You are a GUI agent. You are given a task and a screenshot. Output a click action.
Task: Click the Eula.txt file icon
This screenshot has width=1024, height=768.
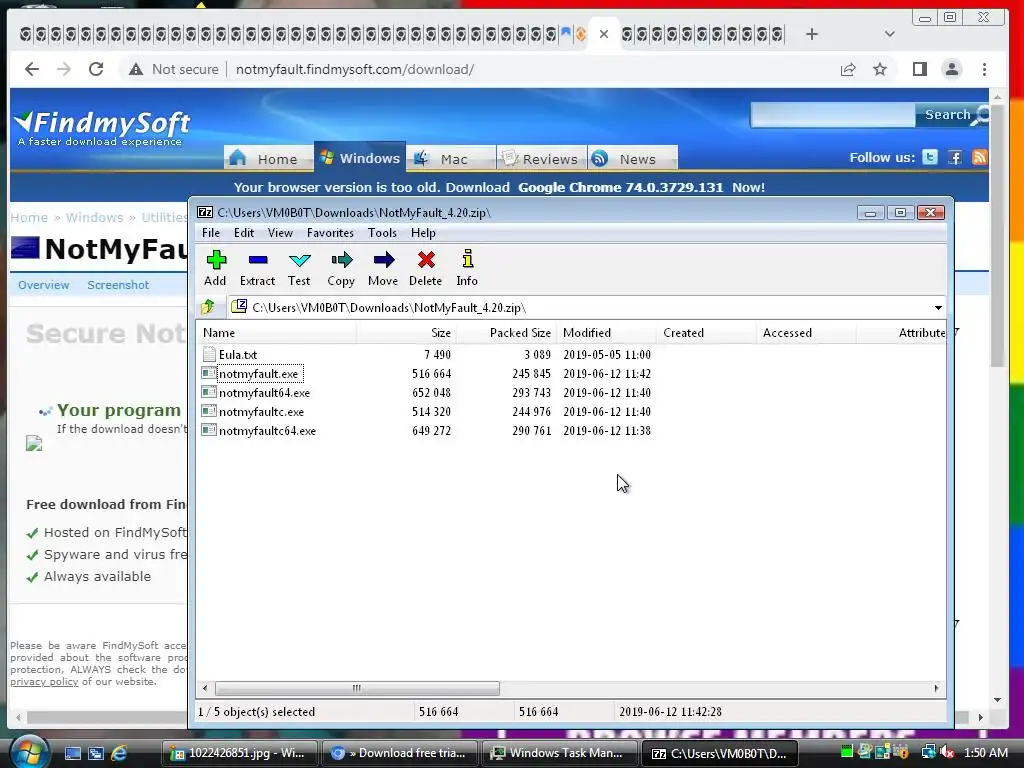pyautogui.click(x=209, y=355)
